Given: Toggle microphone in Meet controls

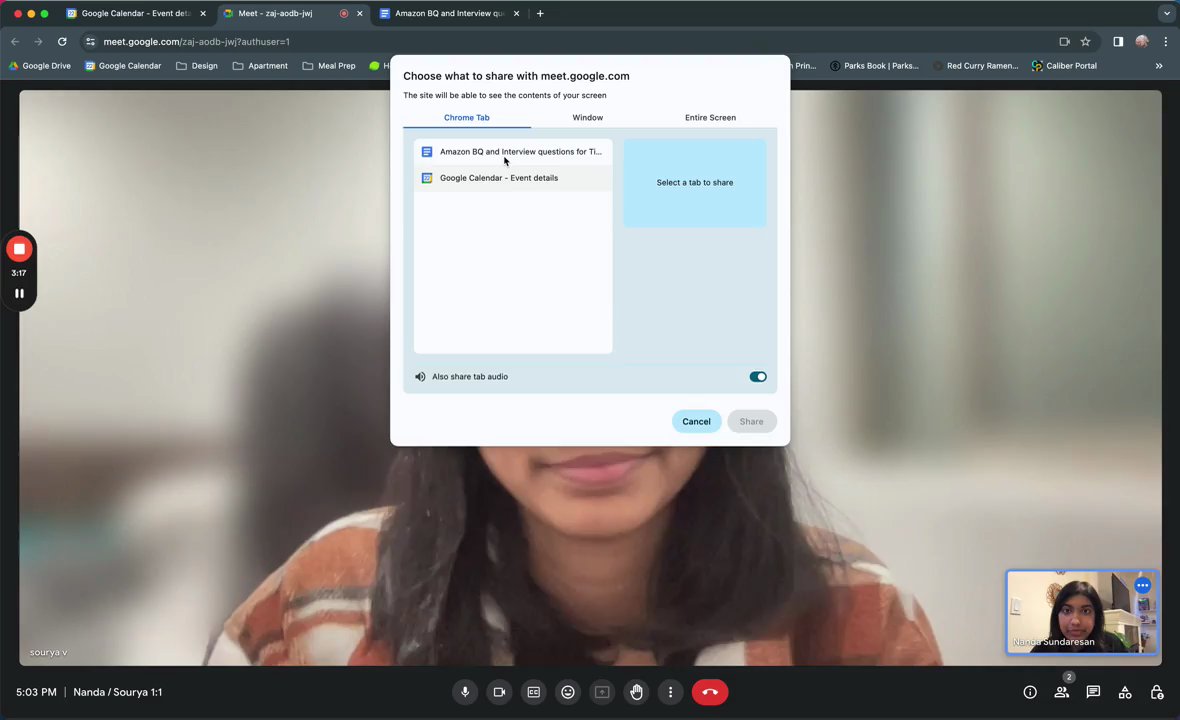Looking at the screenshot, I should (x=465, y=692).
